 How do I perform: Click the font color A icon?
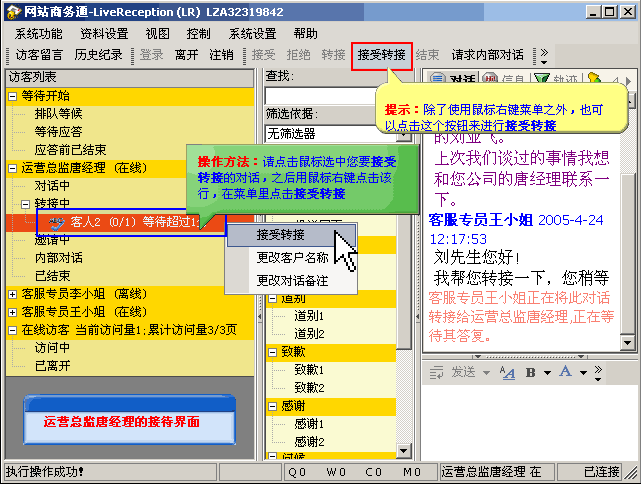567,372
